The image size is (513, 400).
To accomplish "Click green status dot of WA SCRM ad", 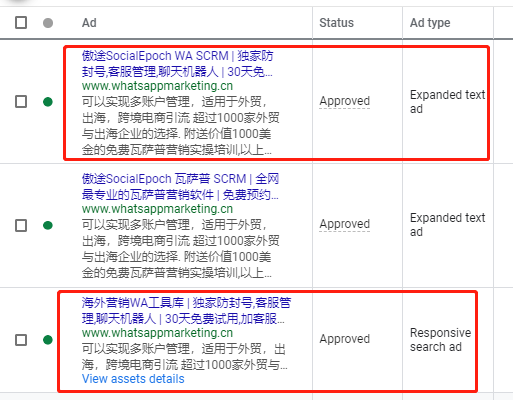I will (x=48, y=102).
